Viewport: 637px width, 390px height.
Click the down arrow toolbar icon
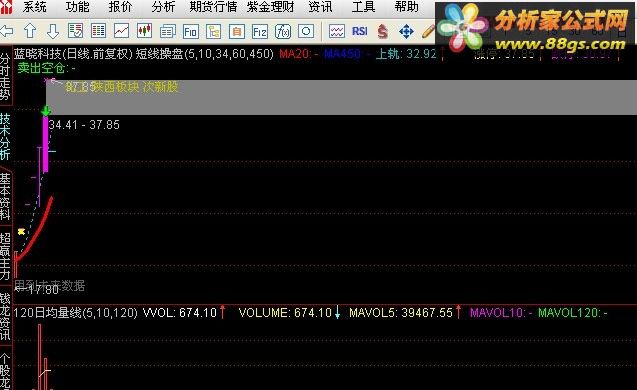pyautogui.click(x=53, y=31)
